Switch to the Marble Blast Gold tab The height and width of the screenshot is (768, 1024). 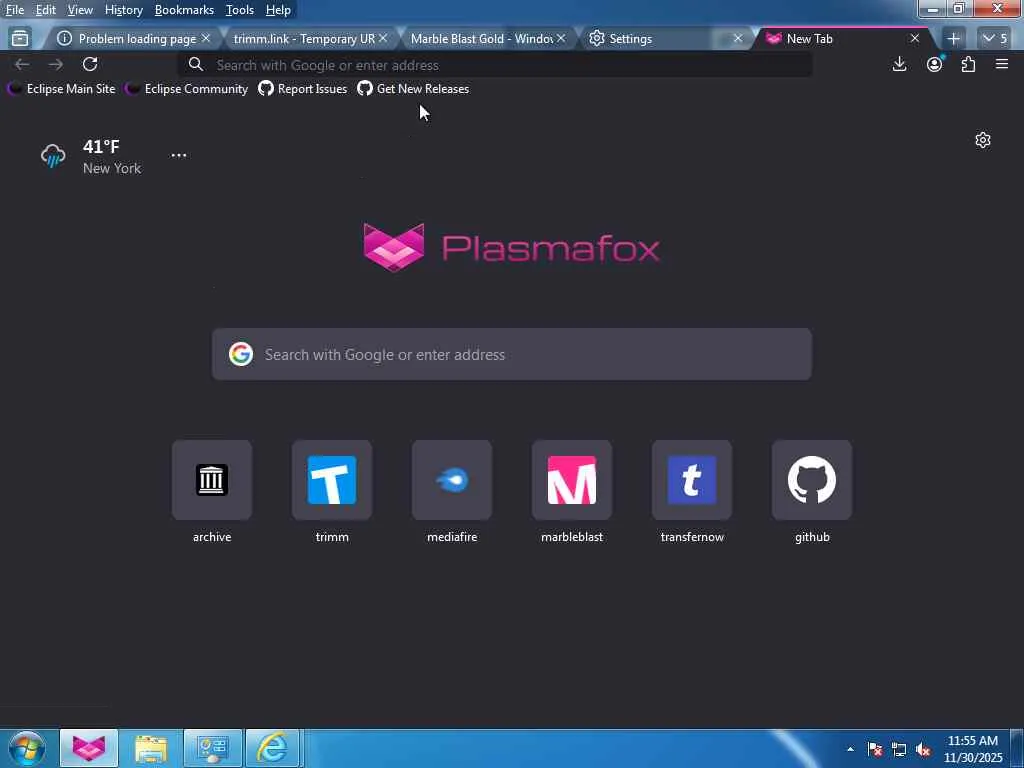(x=481, y=39)
